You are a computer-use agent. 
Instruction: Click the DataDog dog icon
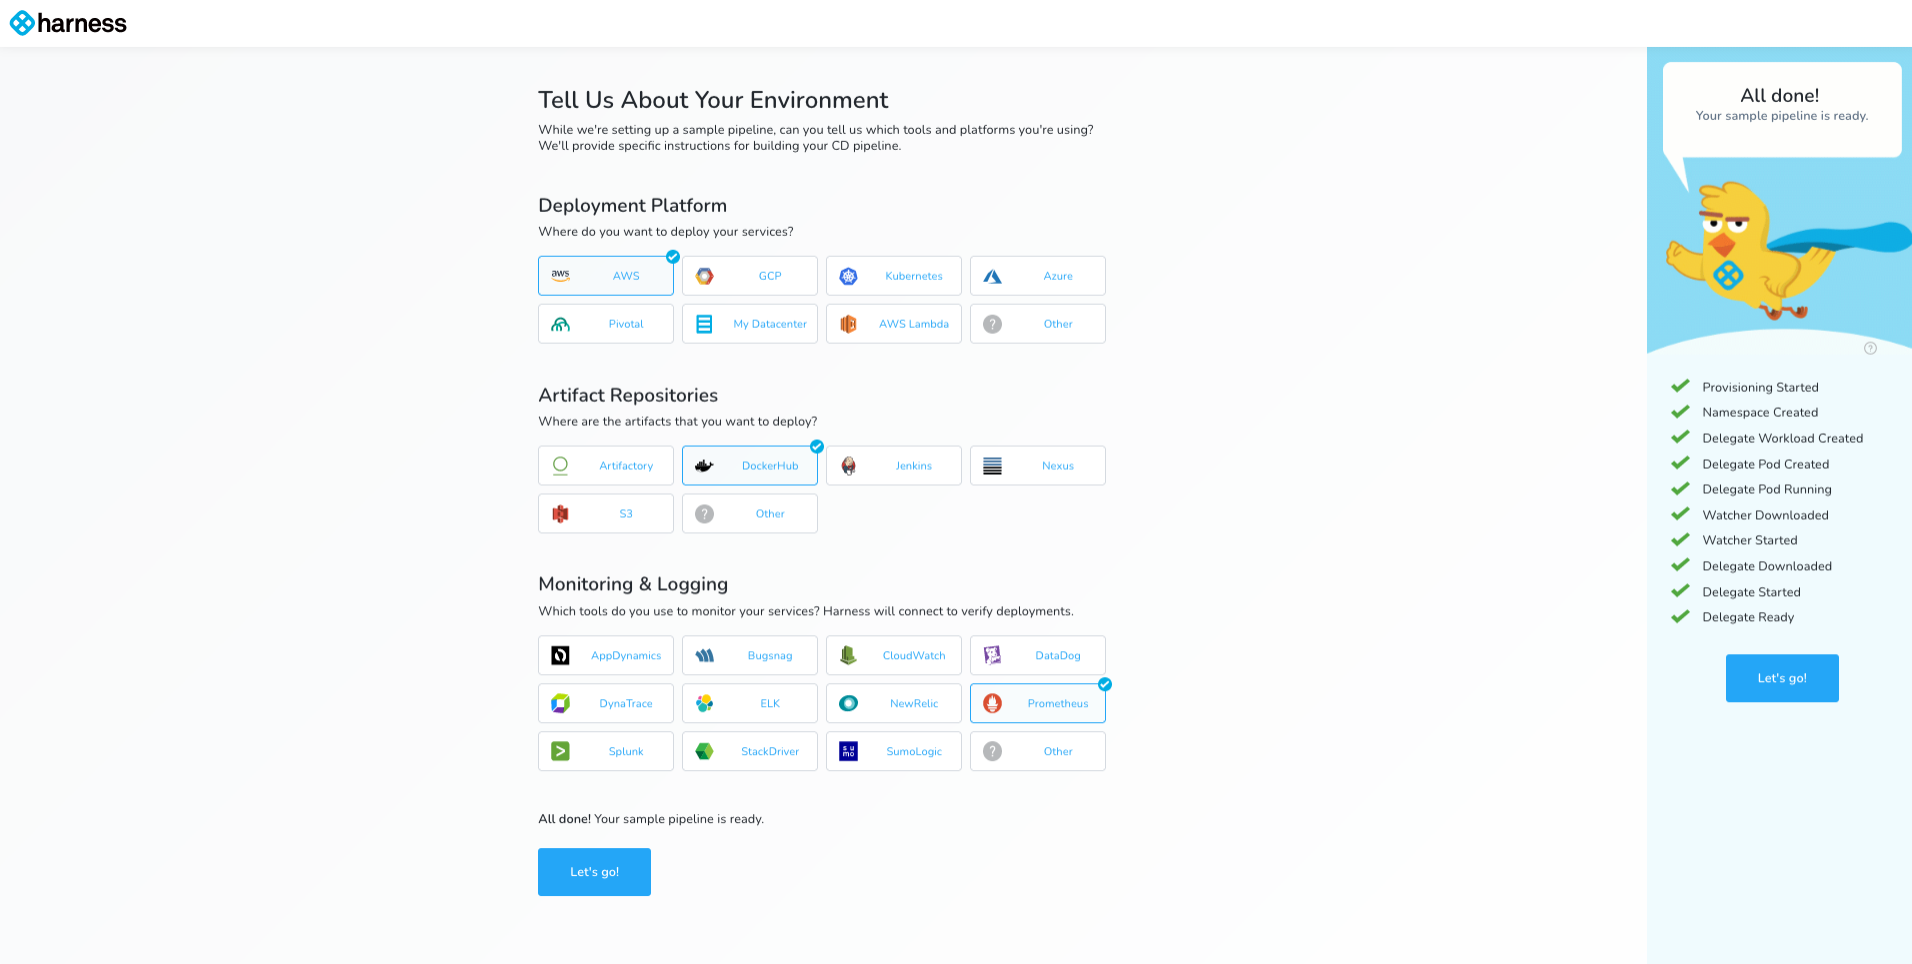pos(993,656)
